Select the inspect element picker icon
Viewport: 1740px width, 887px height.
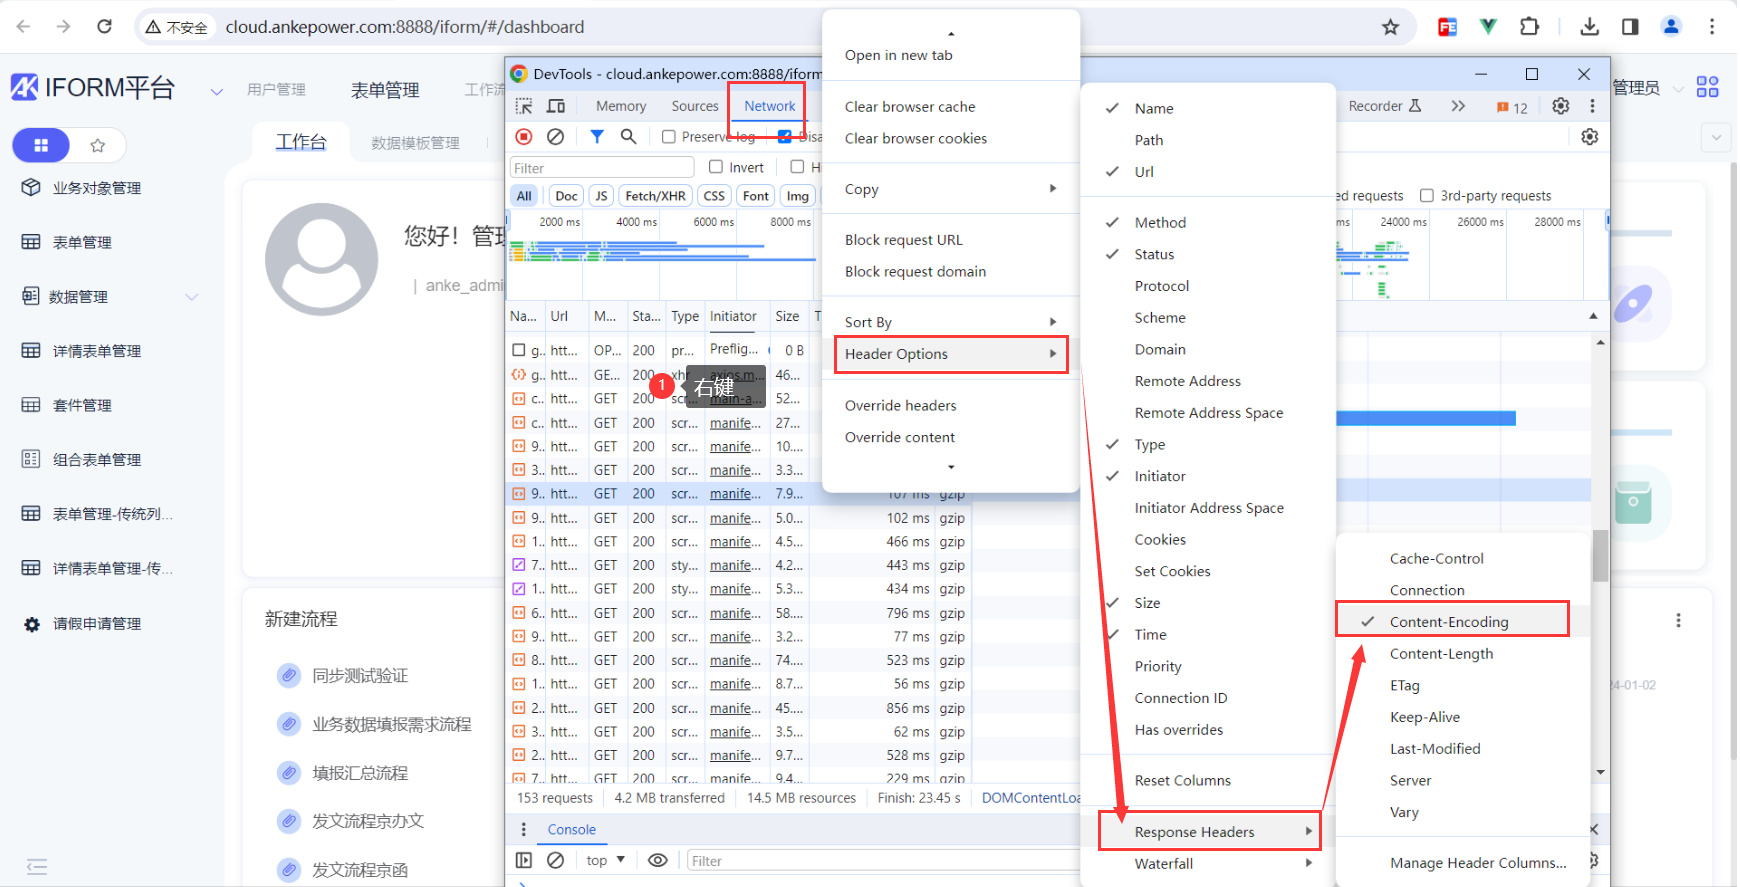point(524,106)
